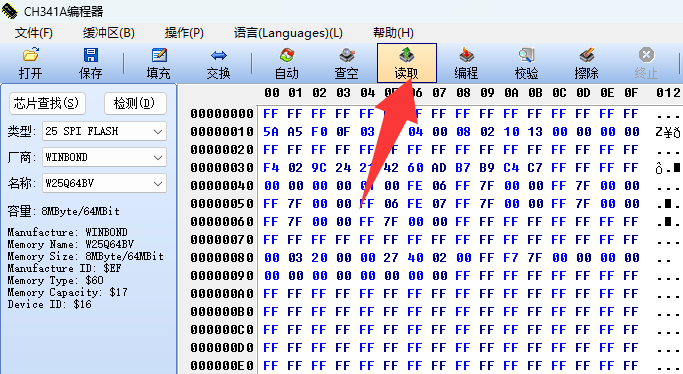Viewport: 683px width, 374px height.
Task: Select the 填充 (Fill) tool icon
Action: [159, 55]
